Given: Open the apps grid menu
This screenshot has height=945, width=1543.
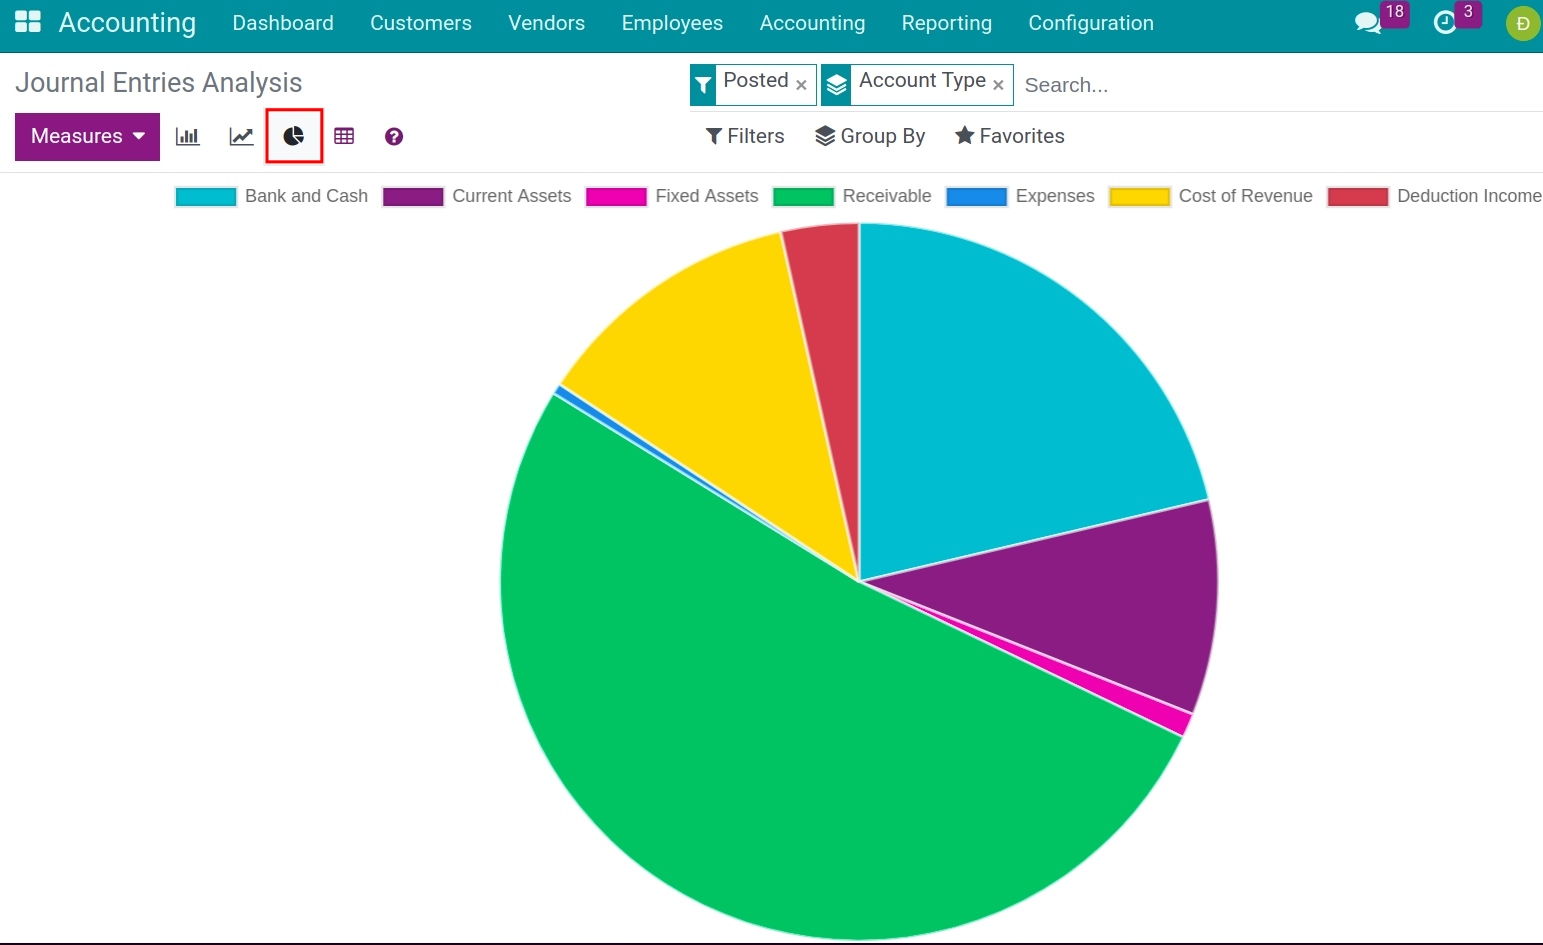Looking at the screenshot, I should pyautogui.click(x=27, y=22).
